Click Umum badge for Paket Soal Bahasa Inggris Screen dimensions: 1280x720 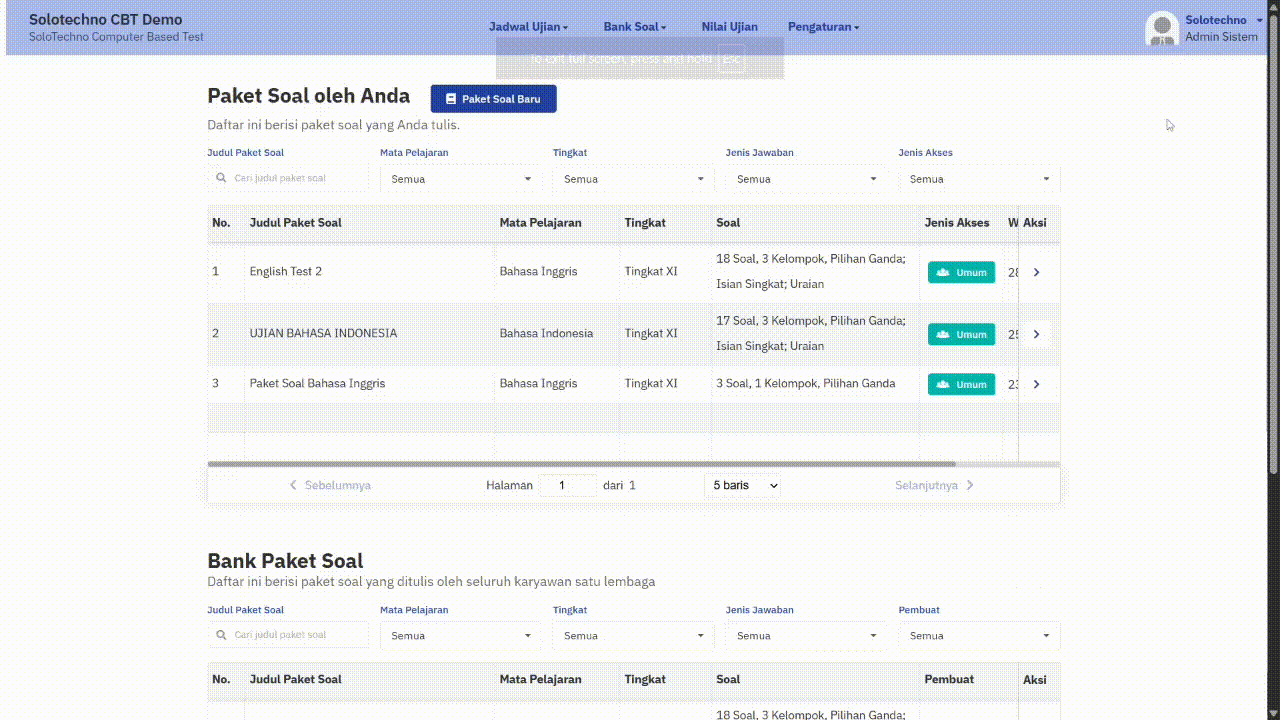[961, 384]
